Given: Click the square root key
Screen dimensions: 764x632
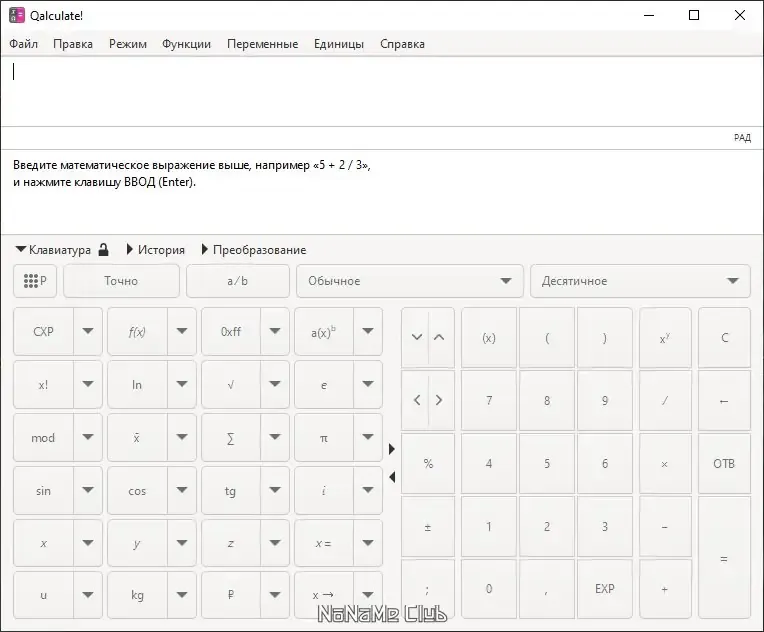Looking at the screenshot, I should pos(231,385).
